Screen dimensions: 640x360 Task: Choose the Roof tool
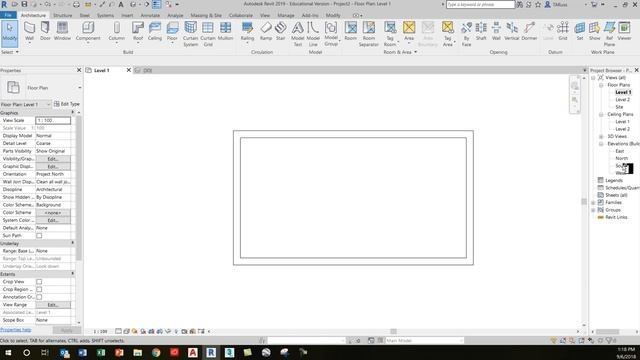tap(138, 32)
